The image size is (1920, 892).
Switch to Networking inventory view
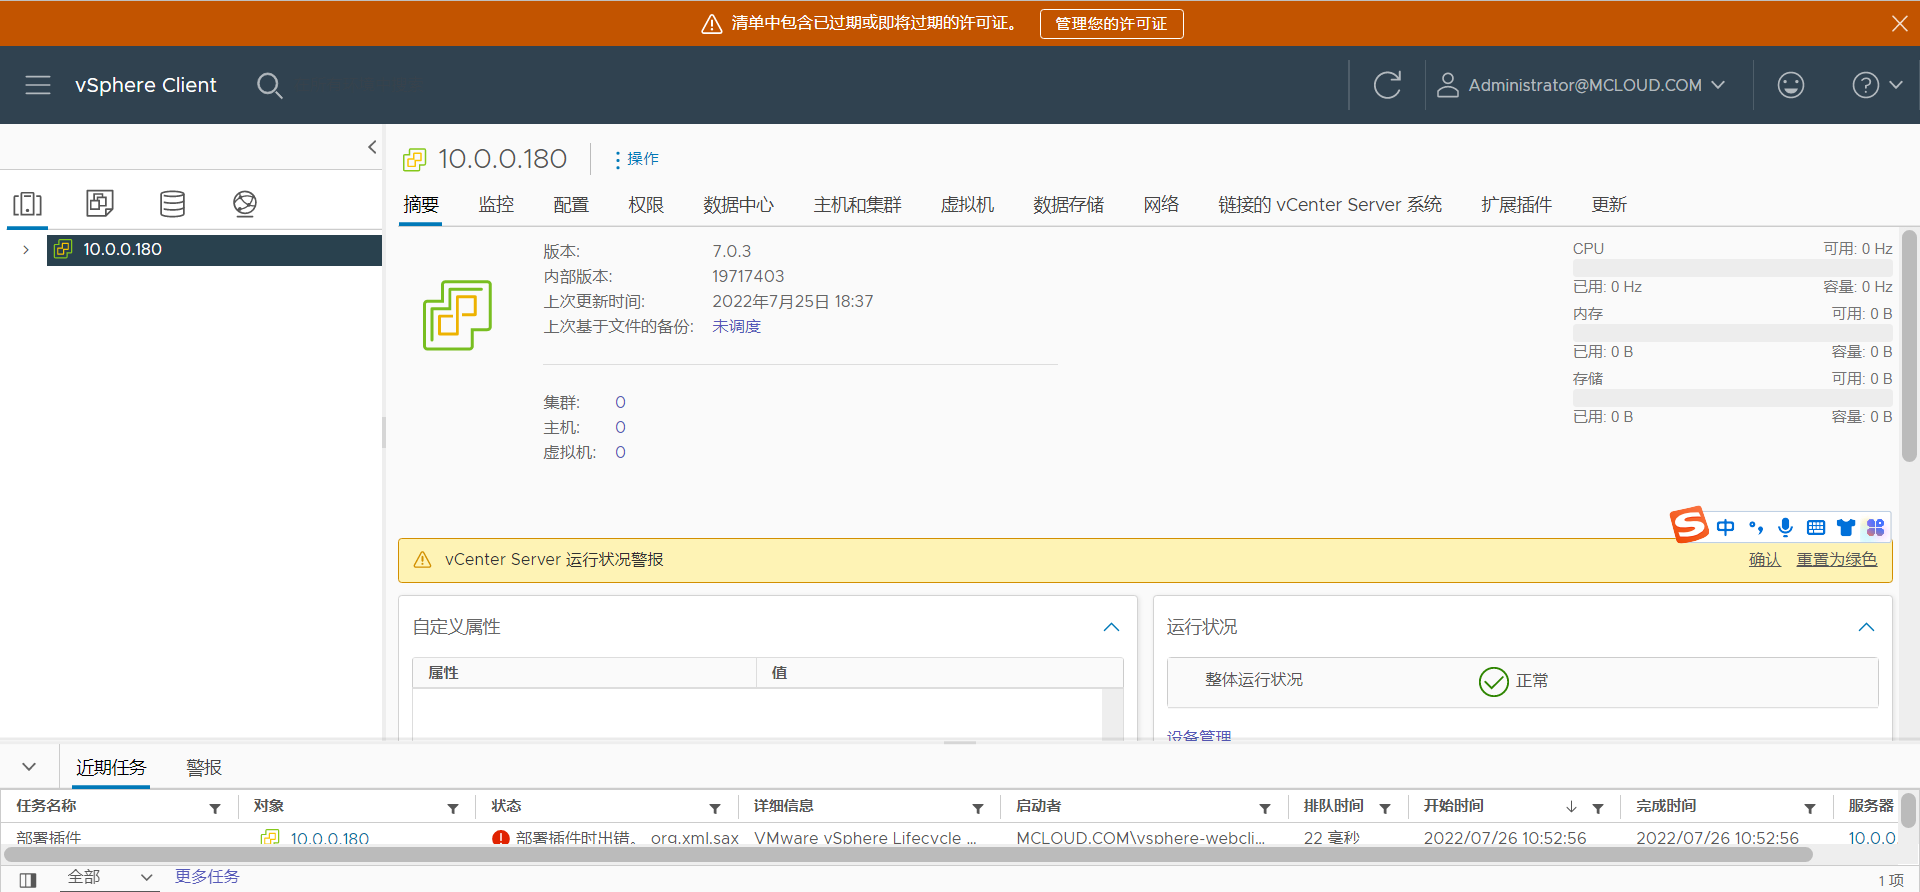pyautogui.click(x=245, y=204)
